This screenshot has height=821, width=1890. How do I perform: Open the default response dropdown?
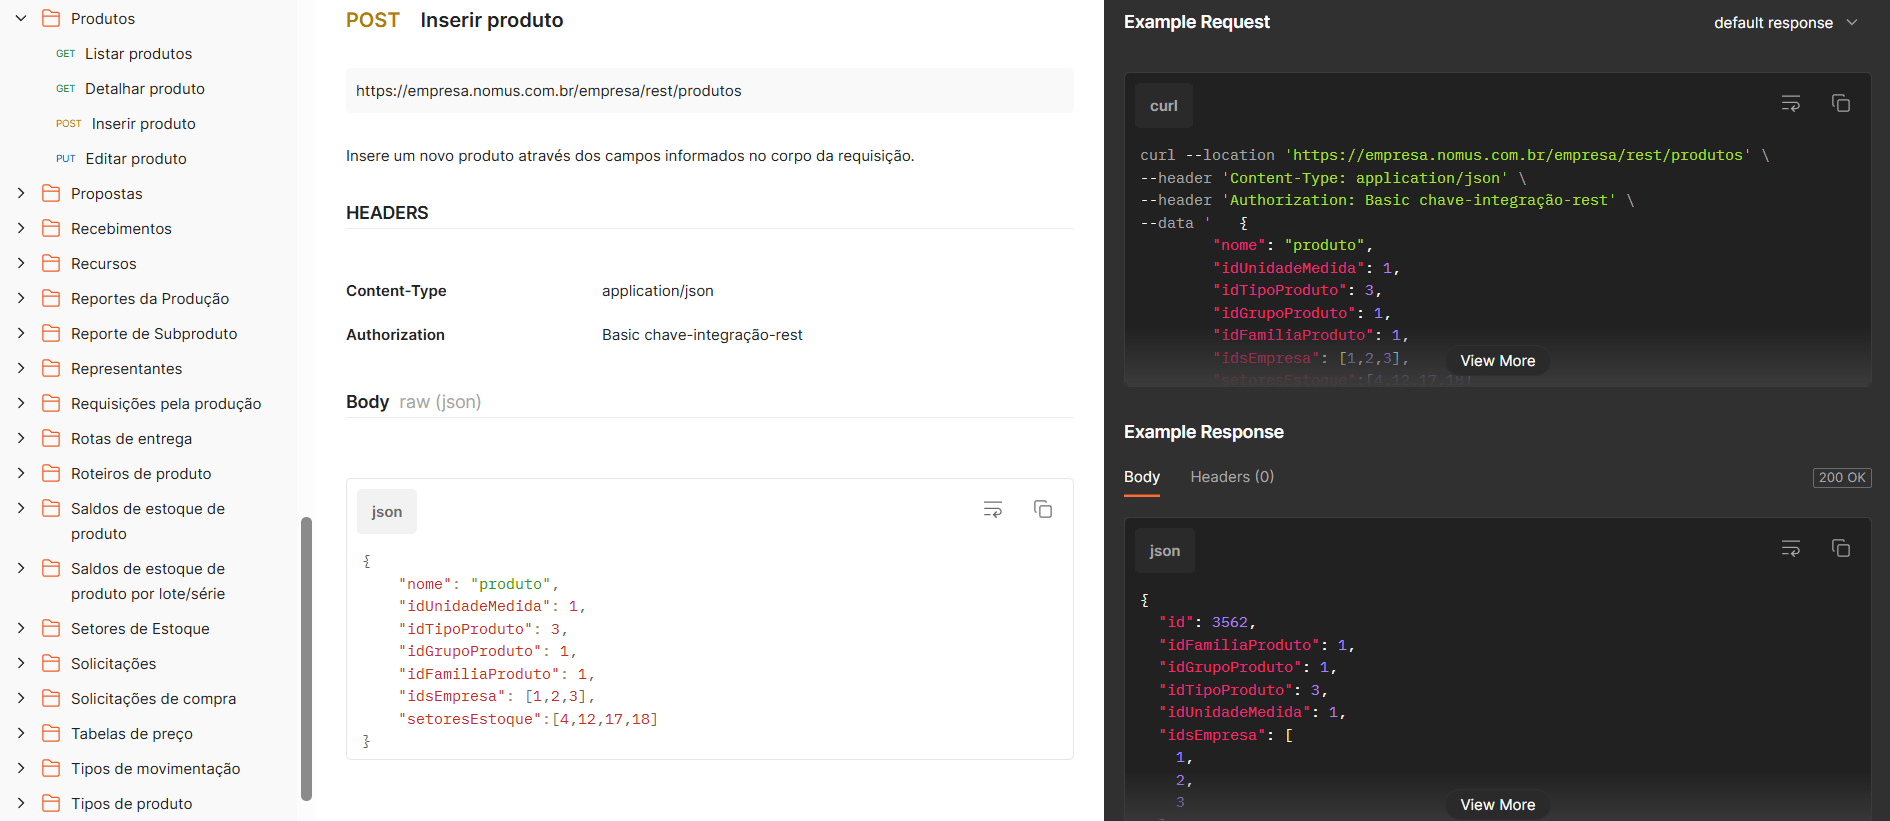pos(1785,22)
